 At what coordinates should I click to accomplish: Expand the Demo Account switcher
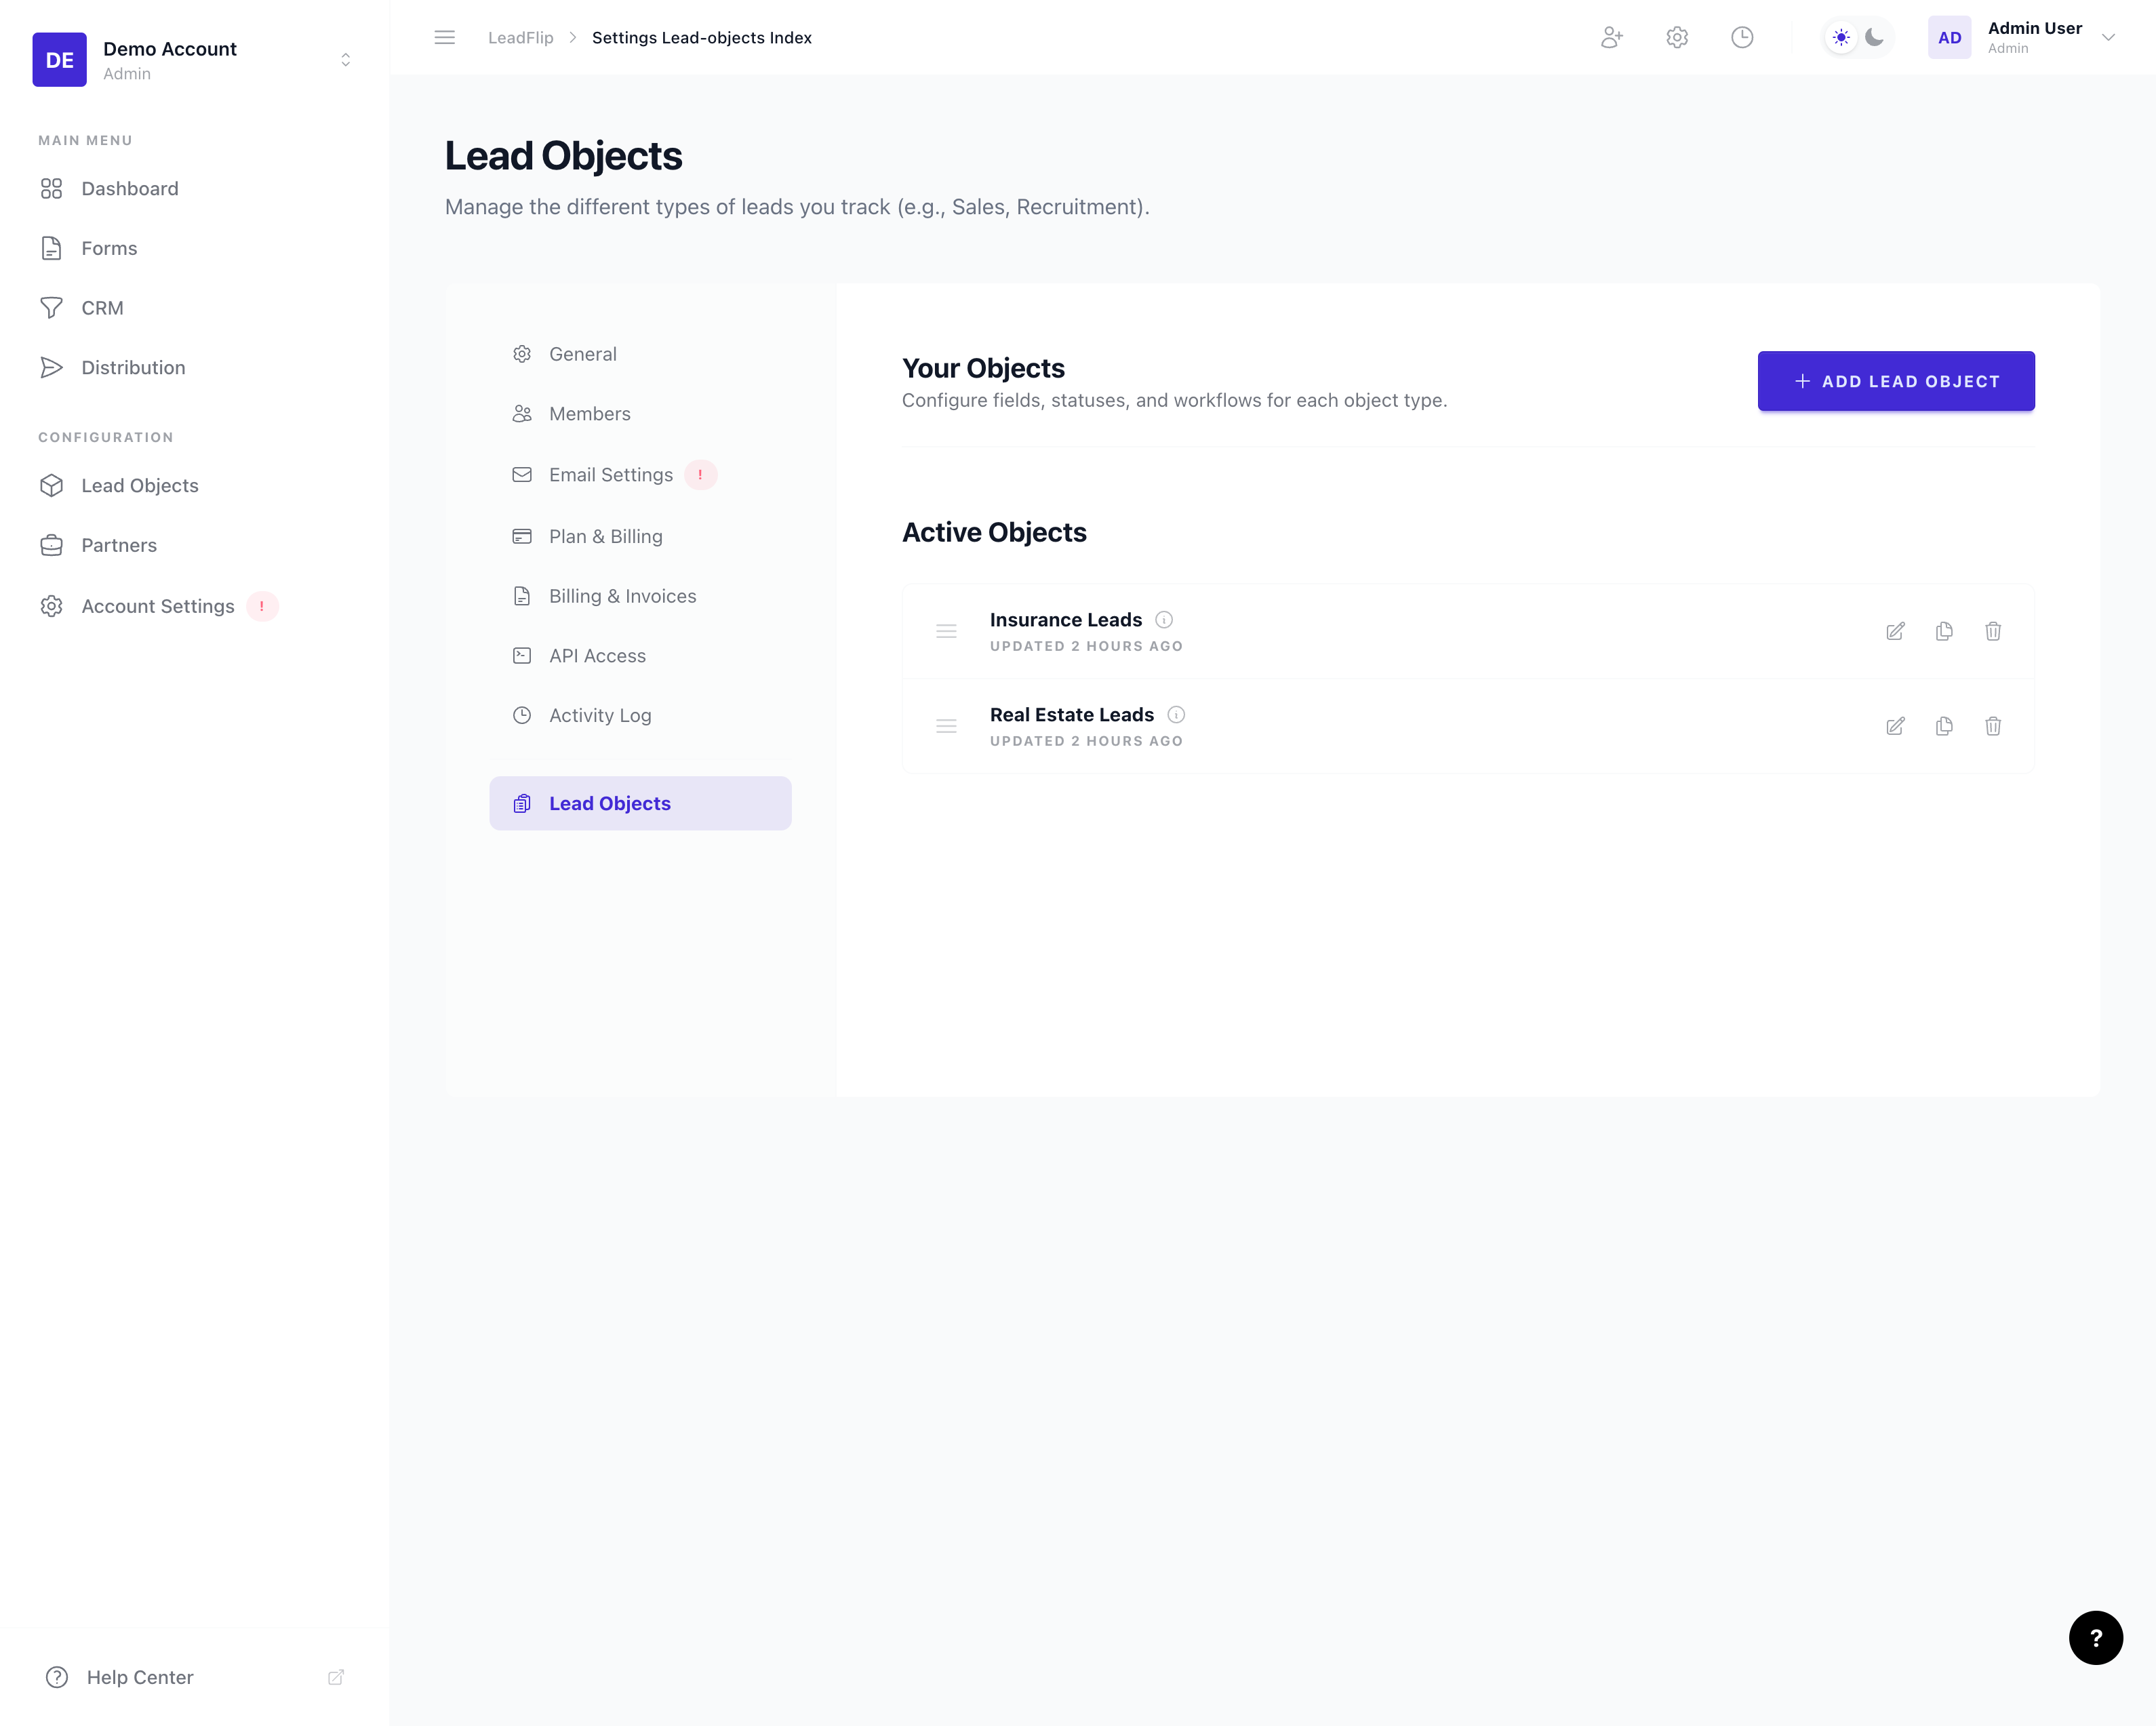click(x=345, y=60)
